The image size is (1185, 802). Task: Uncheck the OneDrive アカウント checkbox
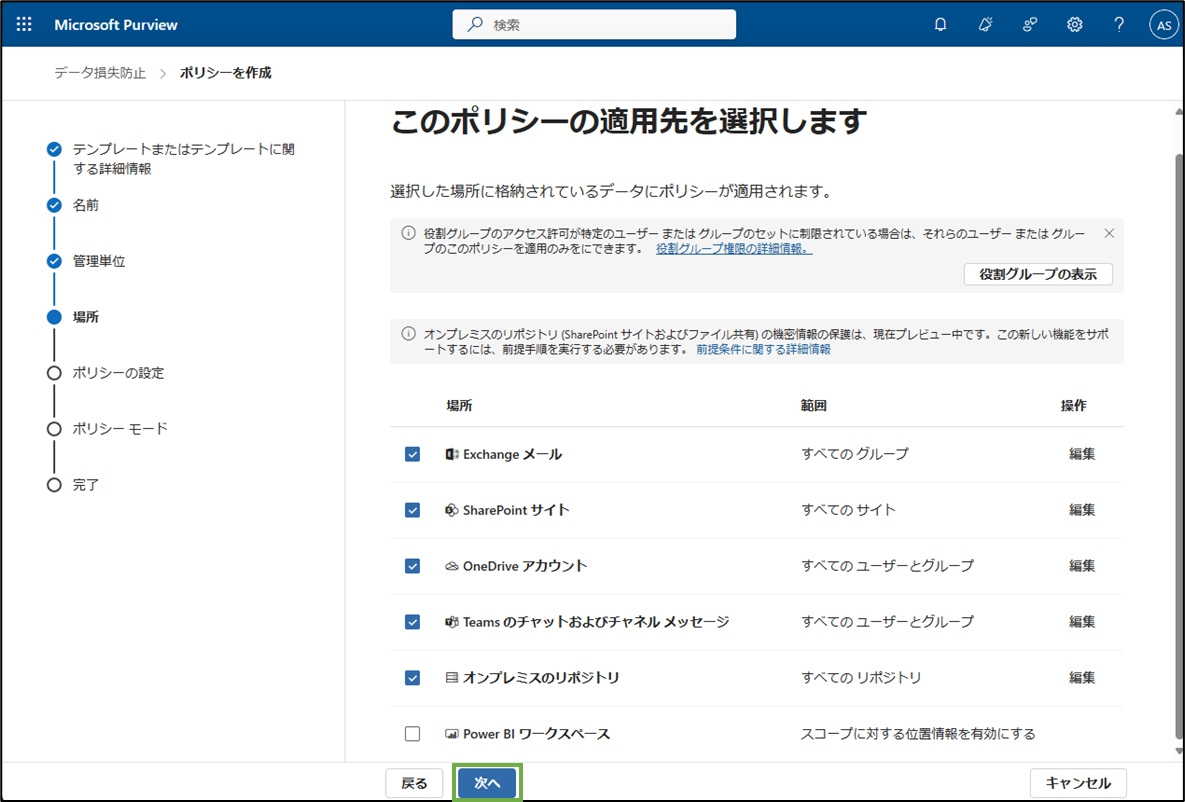coord(412,566)
